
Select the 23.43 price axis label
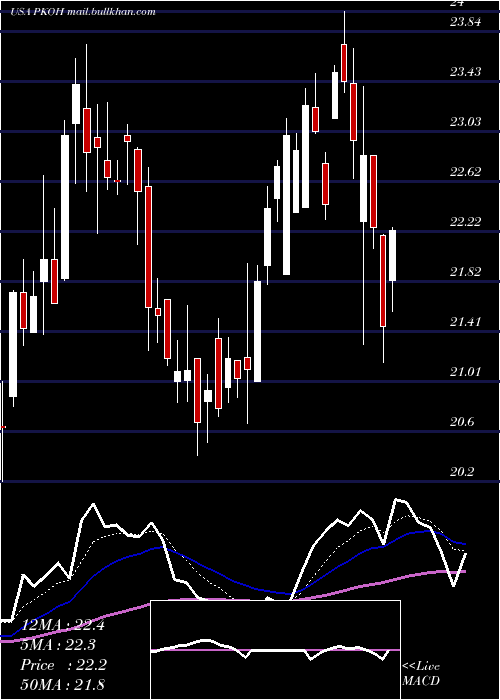pos(465,72)
